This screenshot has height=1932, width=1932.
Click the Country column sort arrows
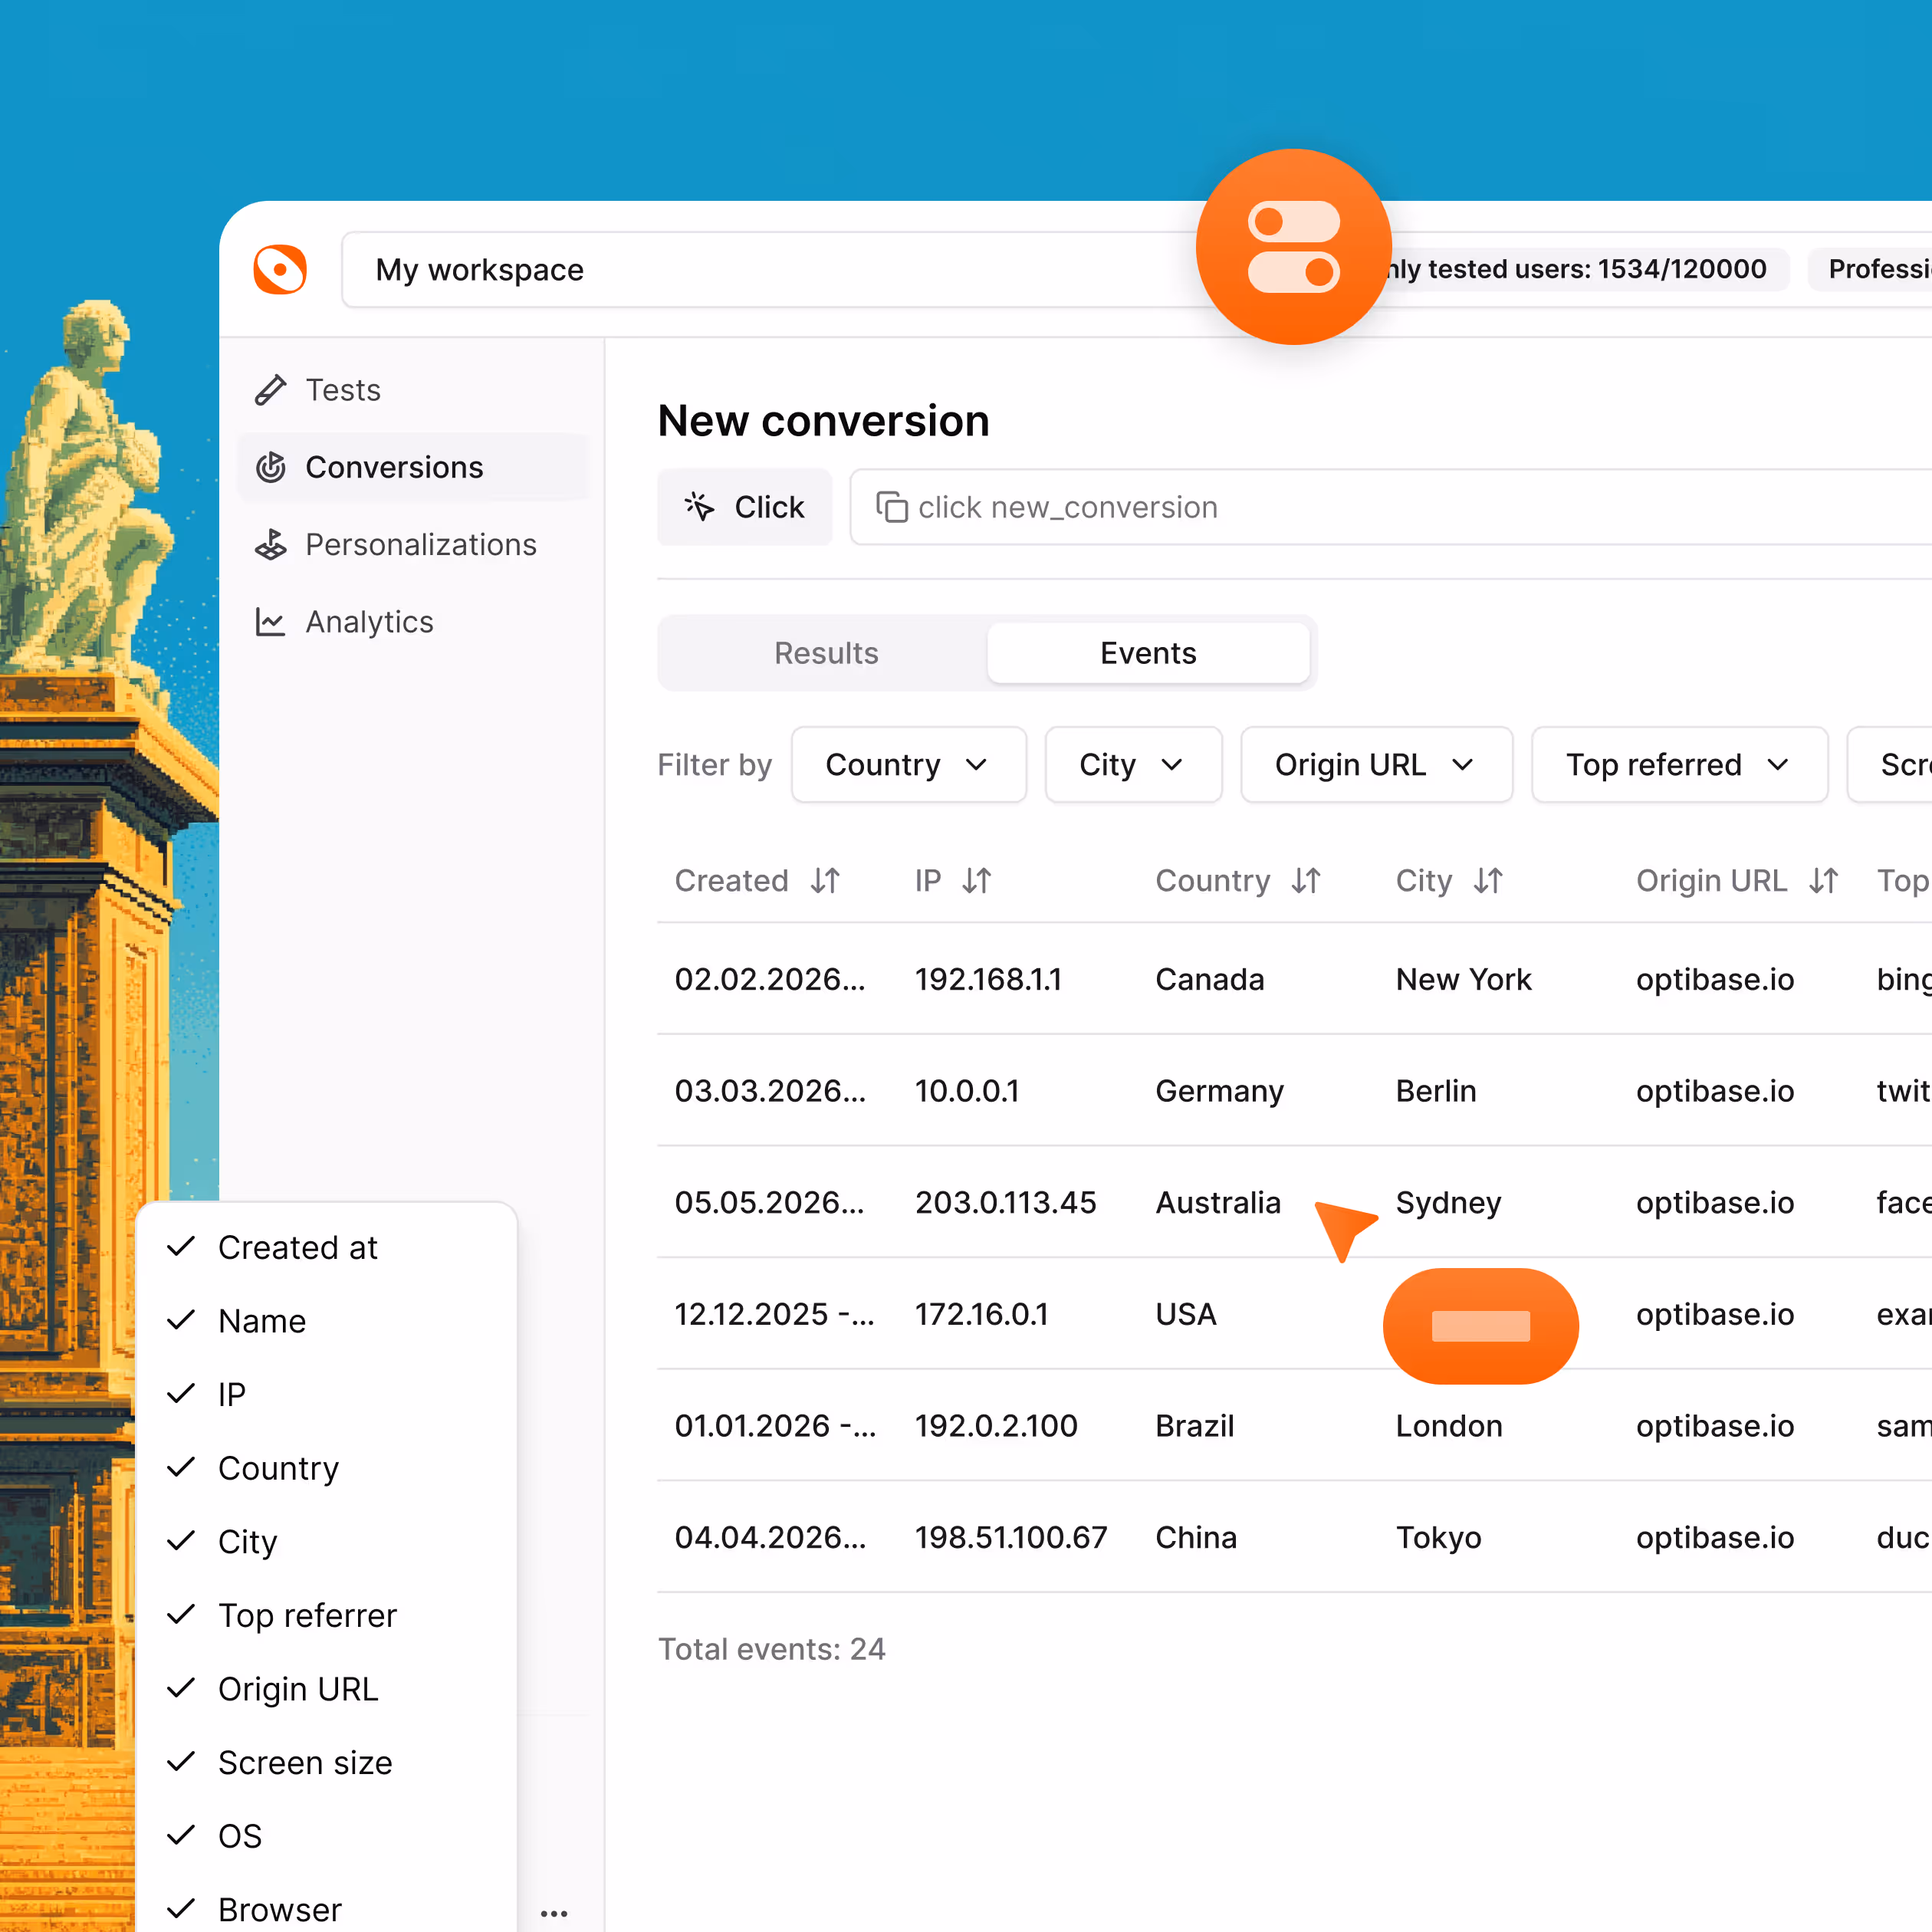pos(1306,881)
